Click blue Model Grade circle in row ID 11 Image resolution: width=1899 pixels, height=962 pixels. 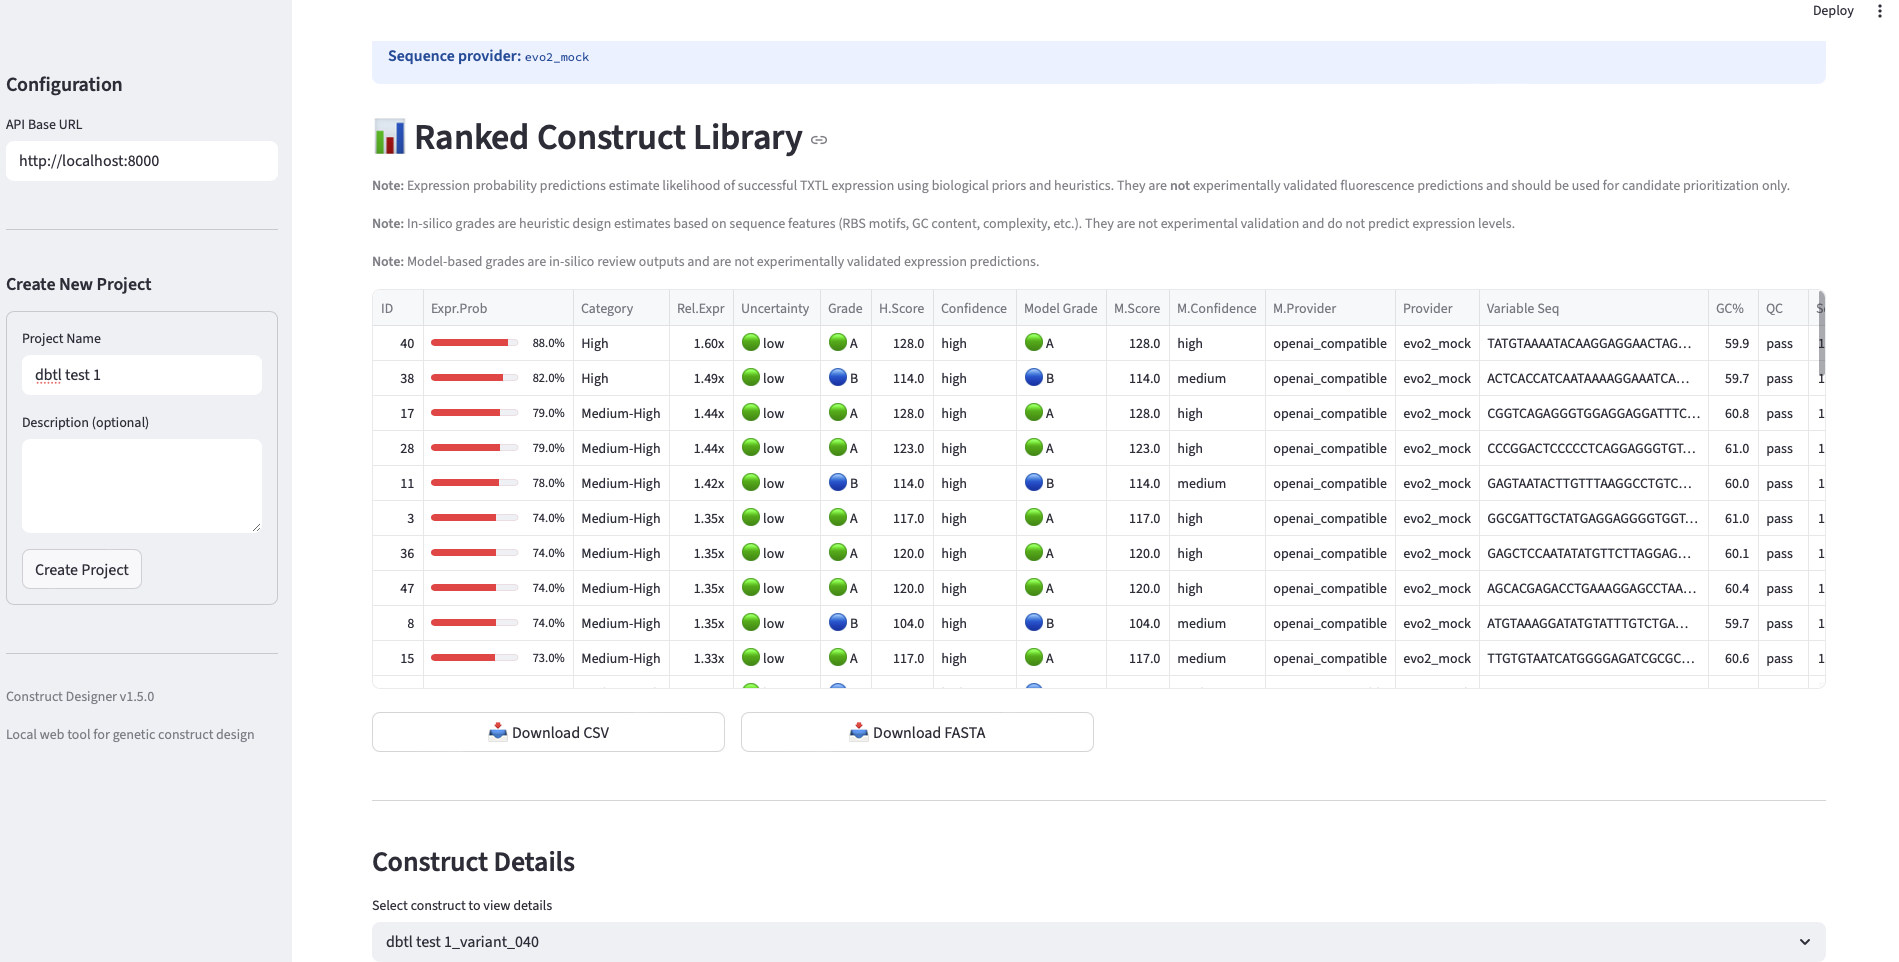coord(1034,483)
